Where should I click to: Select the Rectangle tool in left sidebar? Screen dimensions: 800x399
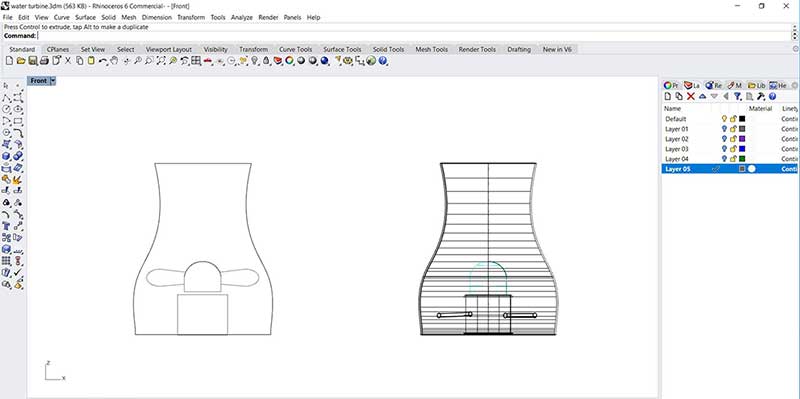coord(18,121)
